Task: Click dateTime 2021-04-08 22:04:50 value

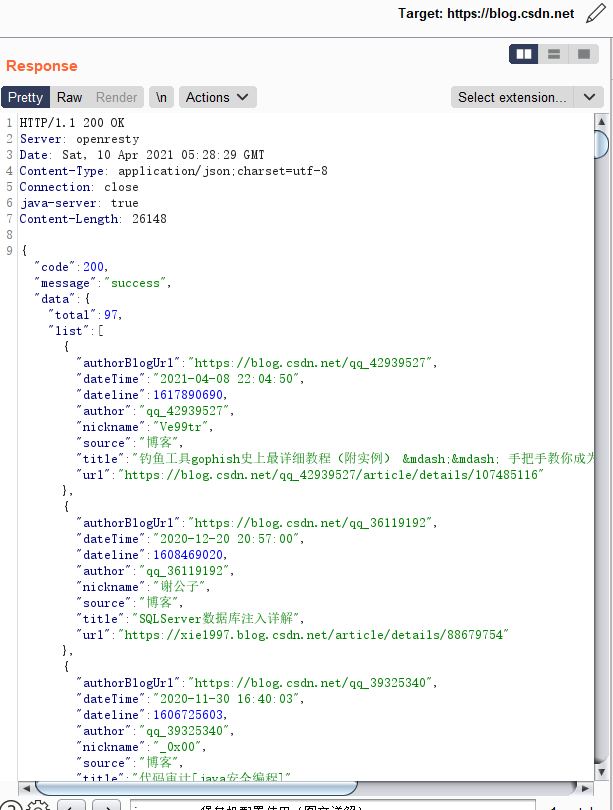Action: pos(226,379)
